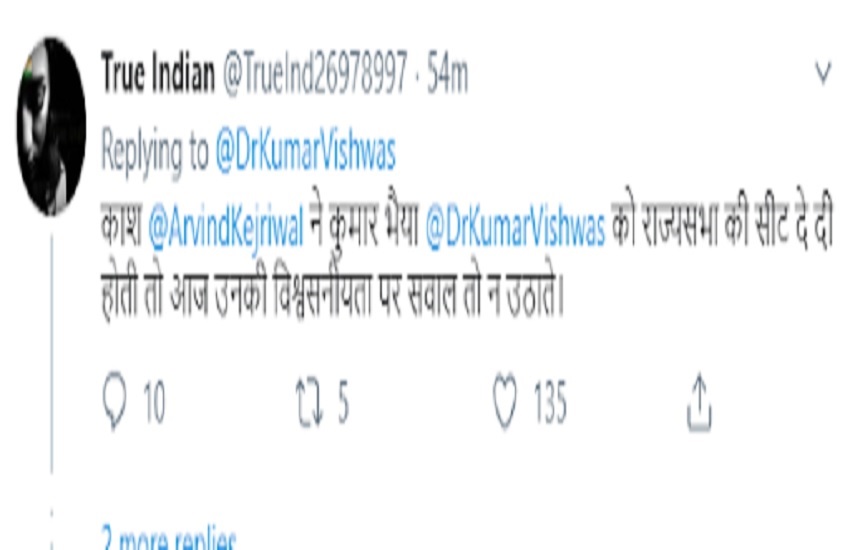Click the @TrueInd26978997 handle

click(315, 73)
